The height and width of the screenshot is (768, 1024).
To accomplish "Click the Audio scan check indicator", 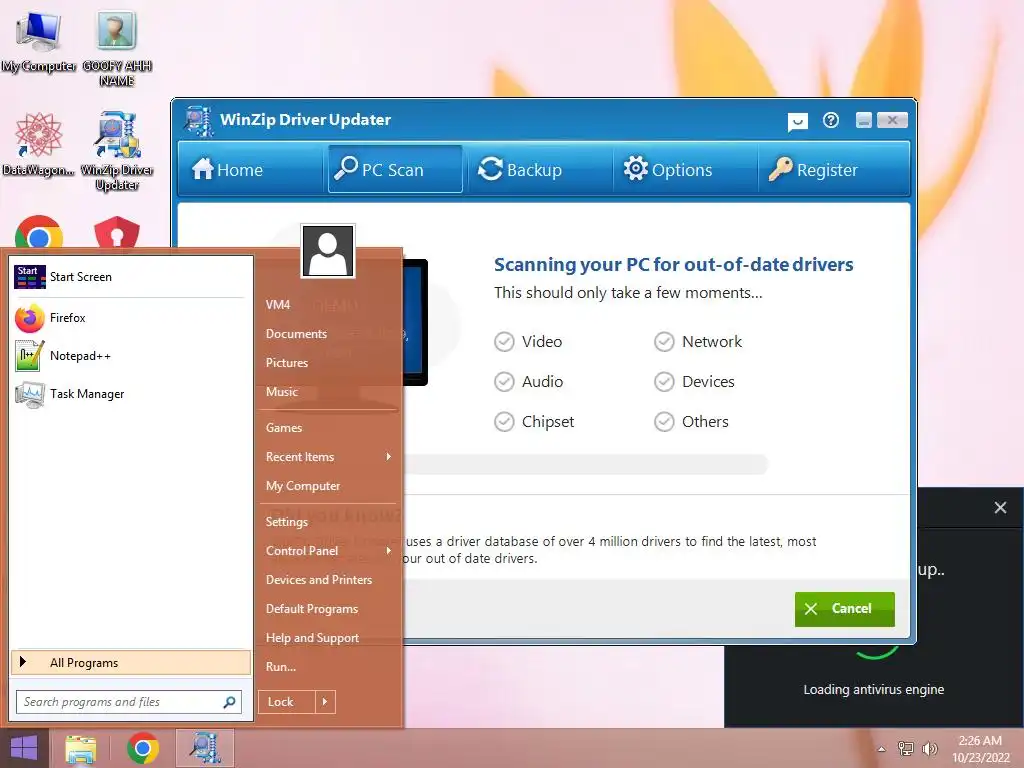I will pyautogui.click(x=504, y=381).
